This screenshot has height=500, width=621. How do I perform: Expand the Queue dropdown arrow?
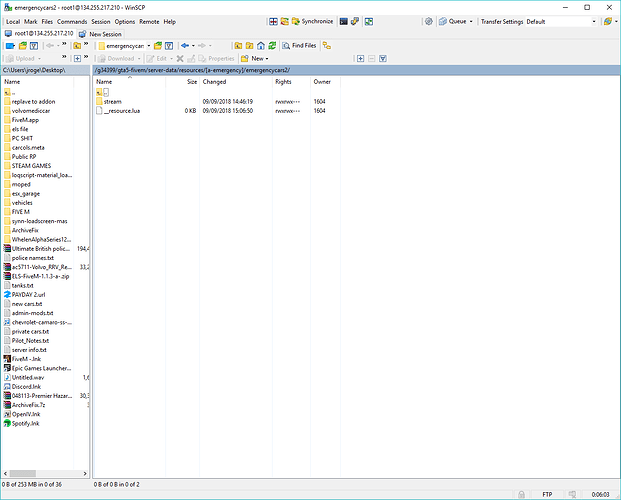[471, 22]
